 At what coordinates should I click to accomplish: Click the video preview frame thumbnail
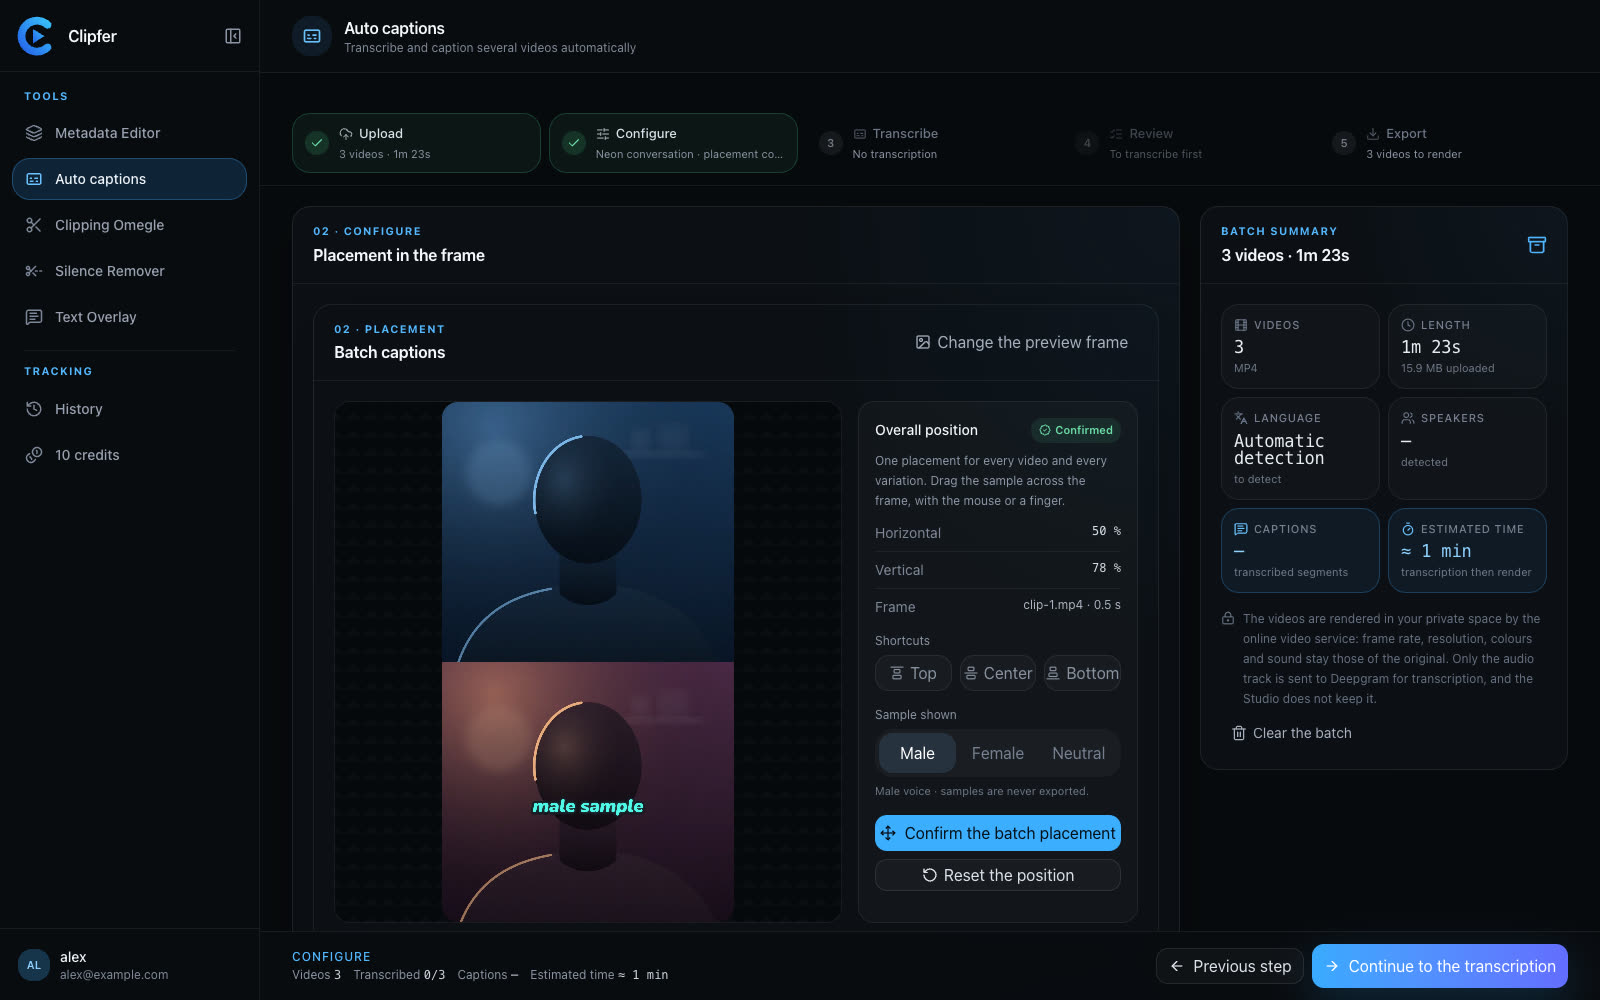click(588, 661)
